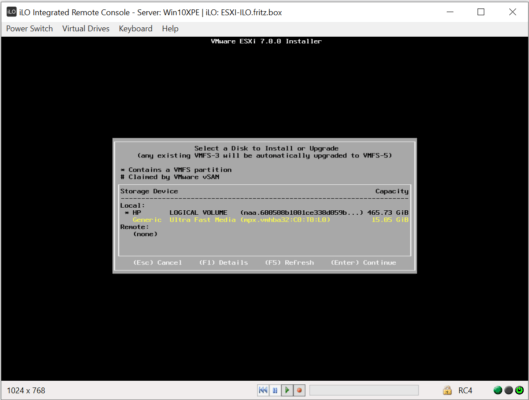
Task: Click the Local: section label
Action: click(x=132, y=205)
